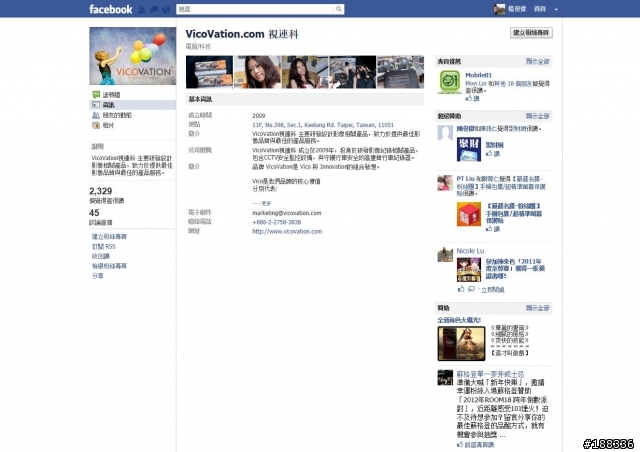The height and width of the screenshot is (452, 640).
Task: Click phone number +886-2-2758-3838
Action: [276, 222]
